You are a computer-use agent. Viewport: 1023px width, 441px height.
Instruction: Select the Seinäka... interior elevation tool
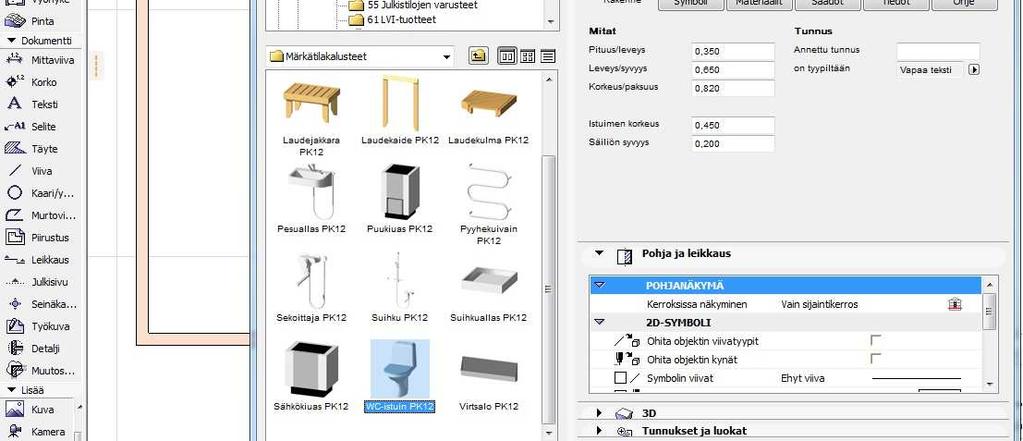[40, 304]
